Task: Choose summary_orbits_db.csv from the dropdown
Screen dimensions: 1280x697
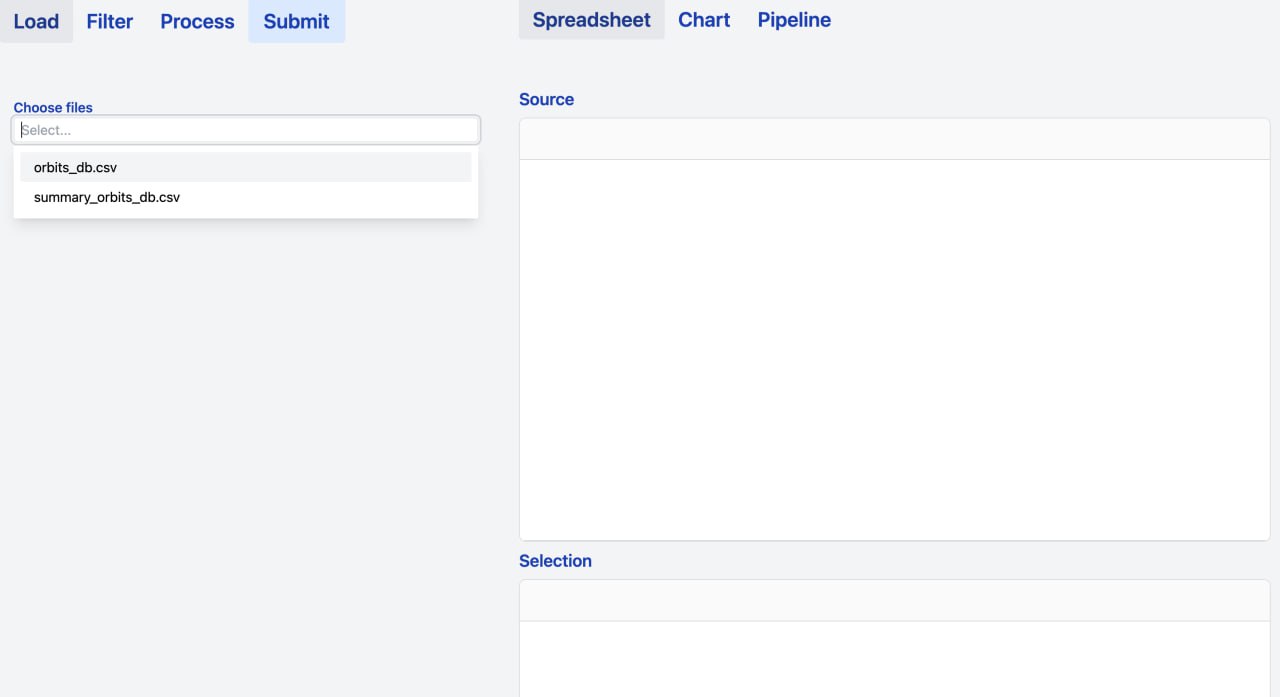Action: point(246,197)
